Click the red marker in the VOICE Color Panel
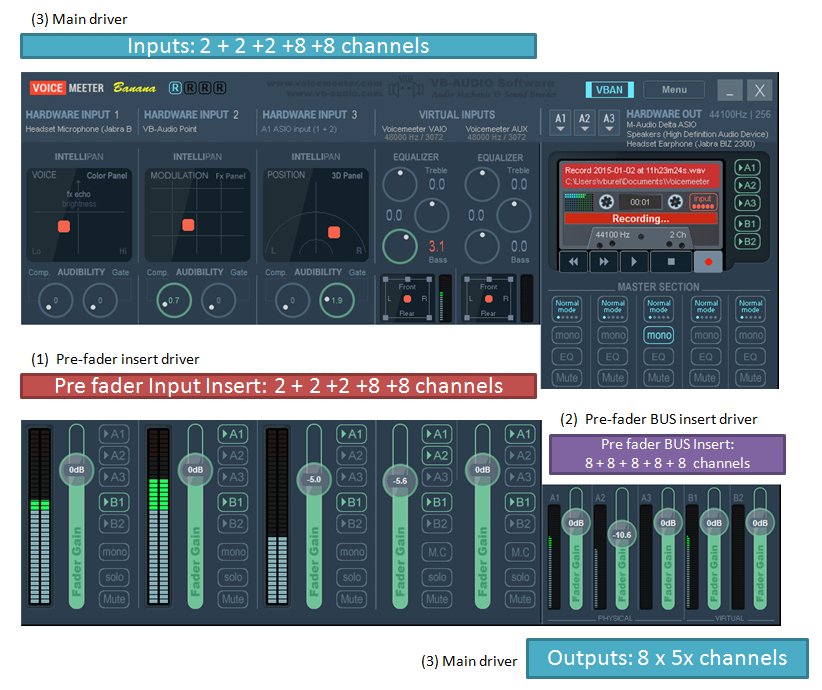 [64, 226]
